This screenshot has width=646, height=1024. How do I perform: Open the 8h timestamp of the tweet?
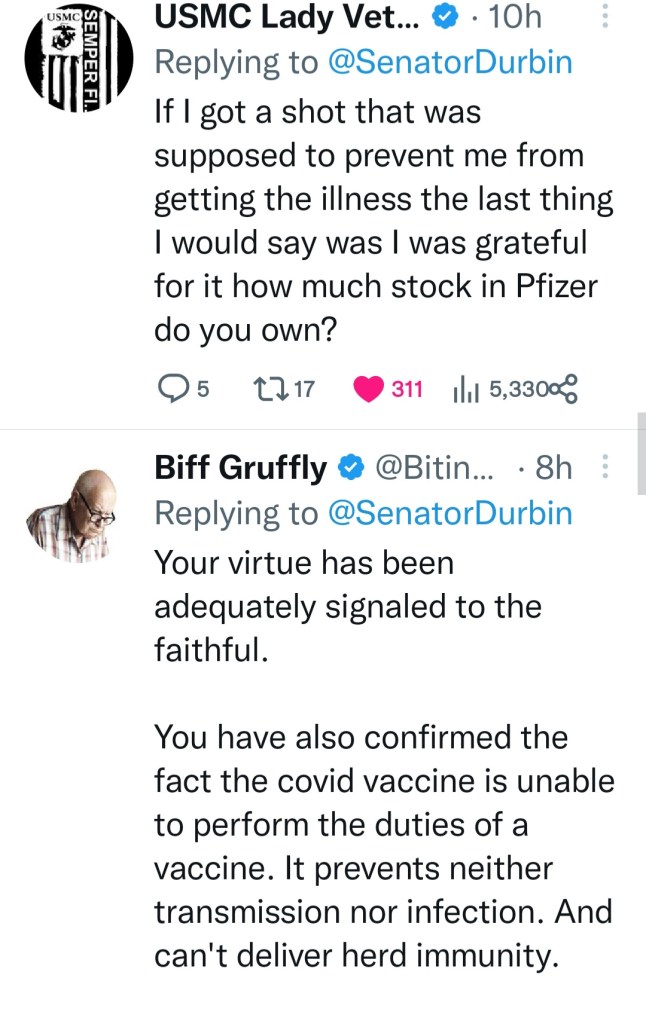(x=553, y=467)
